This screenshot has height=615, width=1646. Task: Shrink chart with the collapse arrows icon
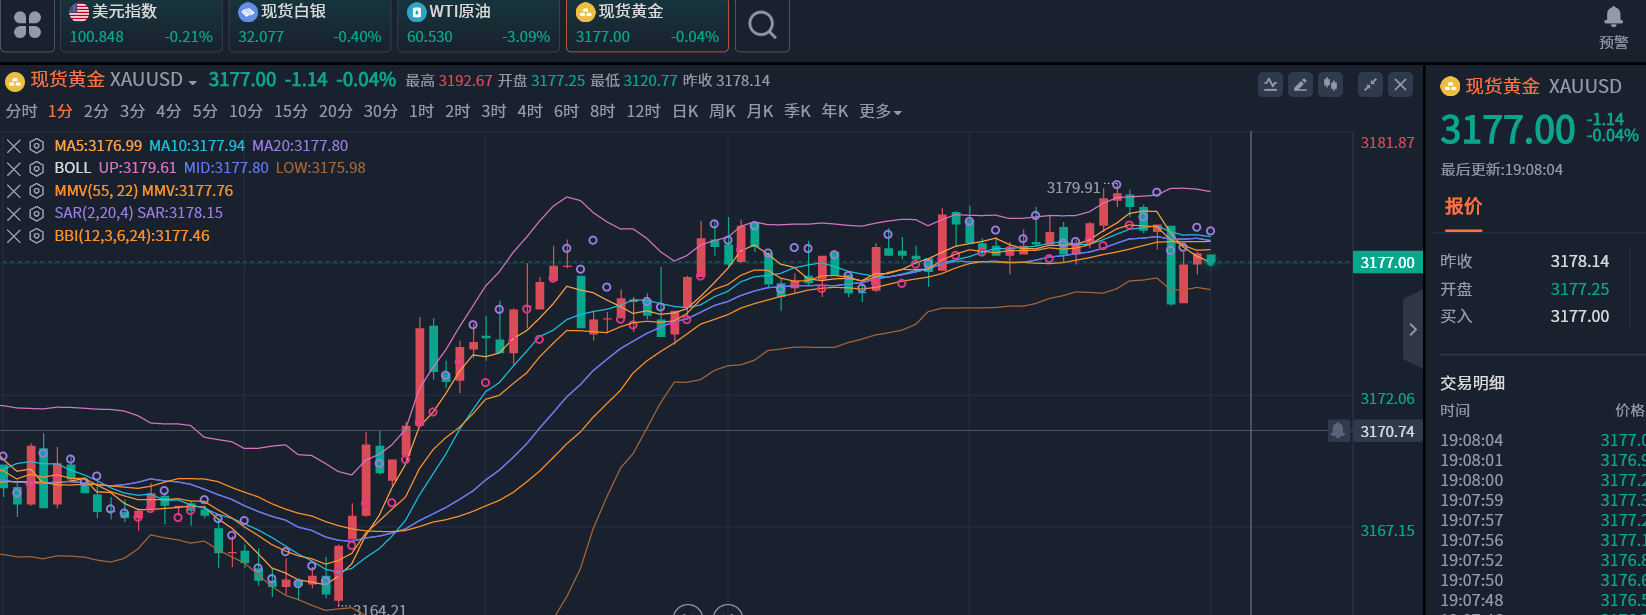[1370, 85]
